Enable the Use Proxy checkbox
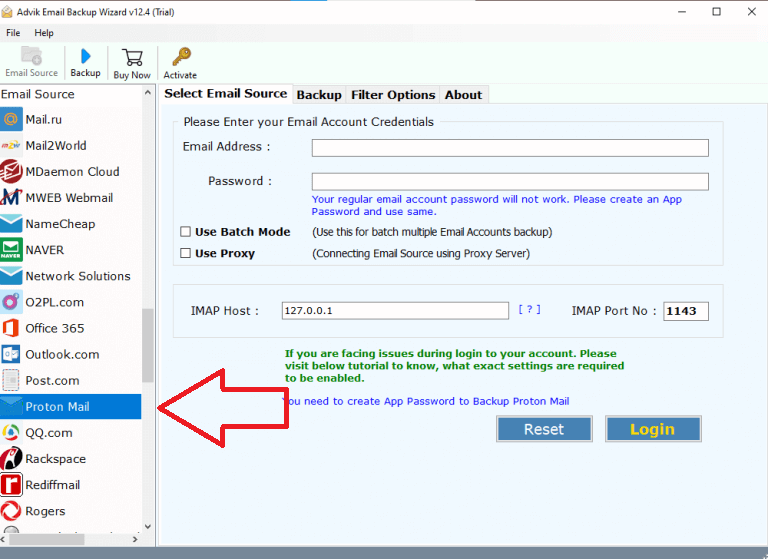Viewport: 768px width, 559px height. (x=185, y=253)
